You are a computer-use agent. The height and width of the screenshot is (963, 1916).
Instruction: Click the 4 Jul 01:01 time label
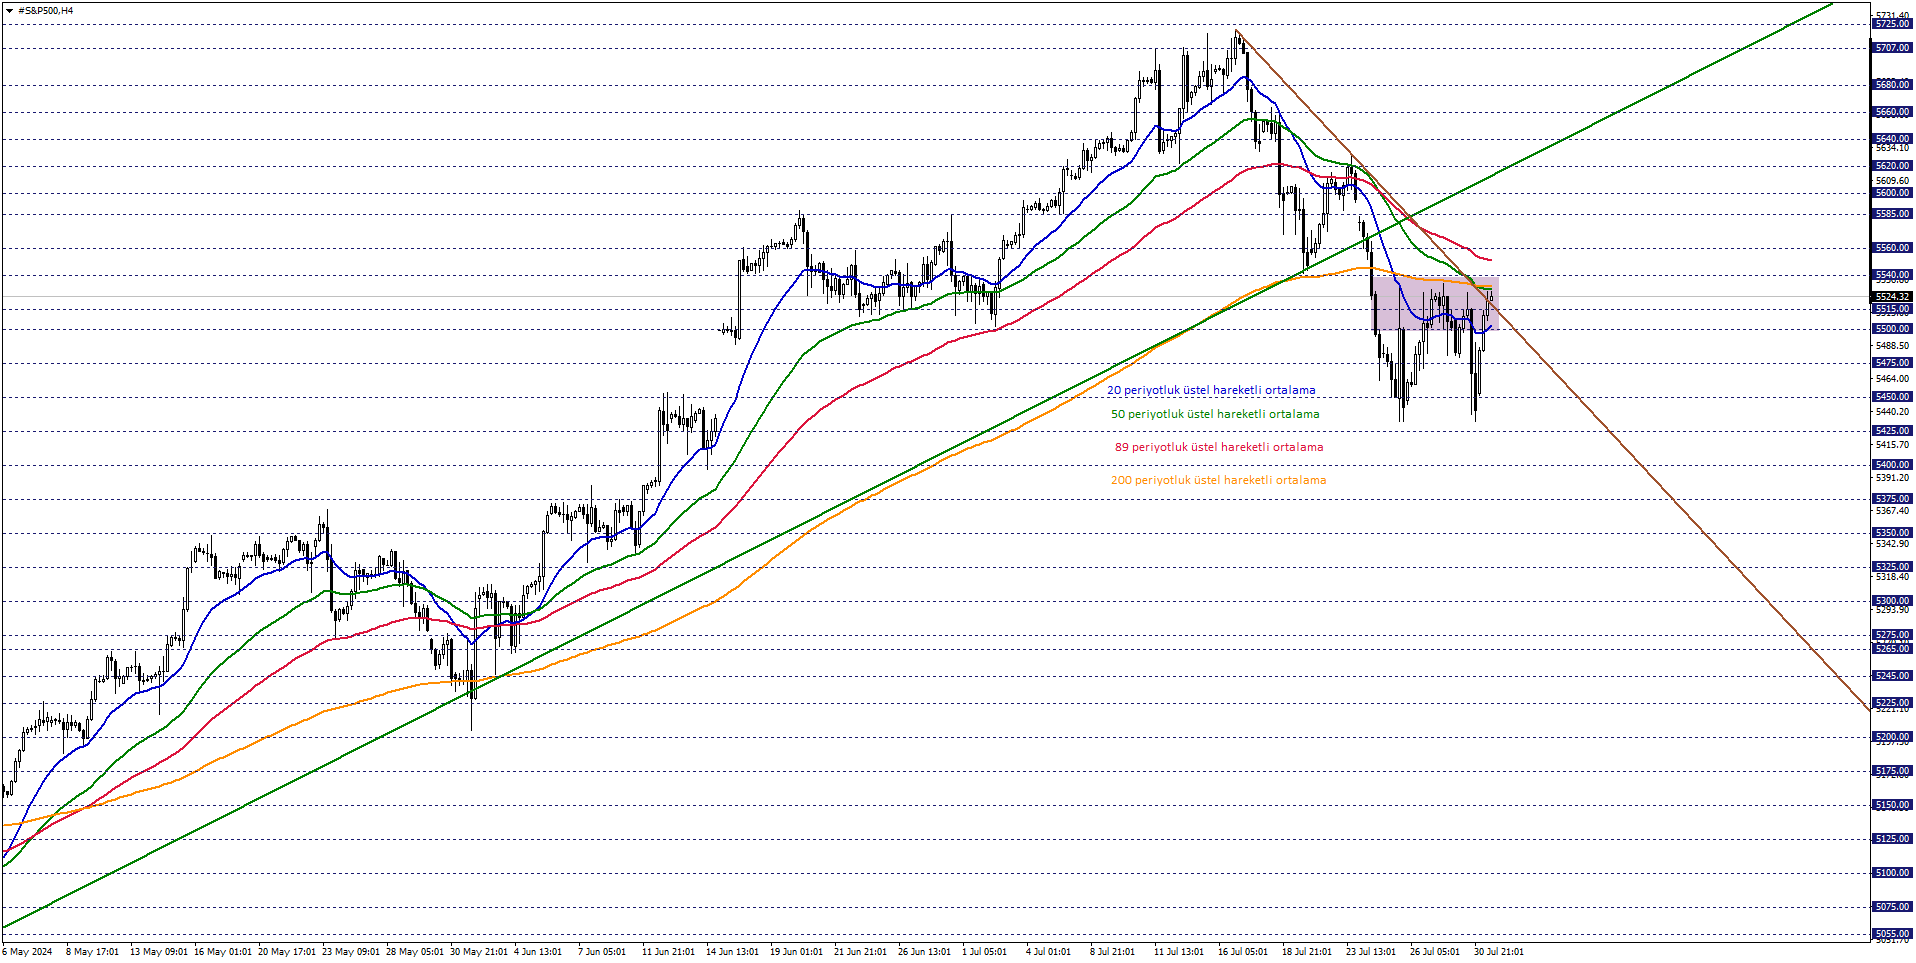[x=1048, y=952]
